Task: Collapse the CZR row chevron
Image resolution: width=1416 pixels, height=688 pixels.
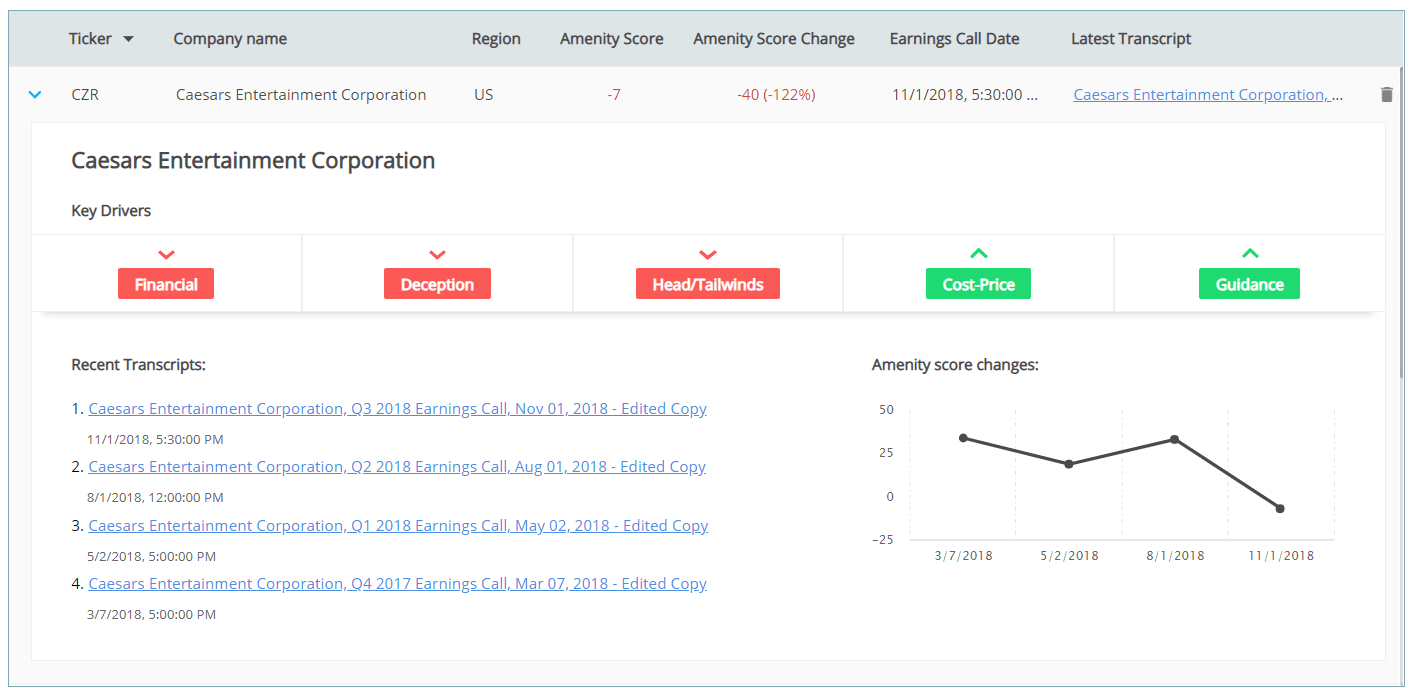Action: tap(36, 95)
